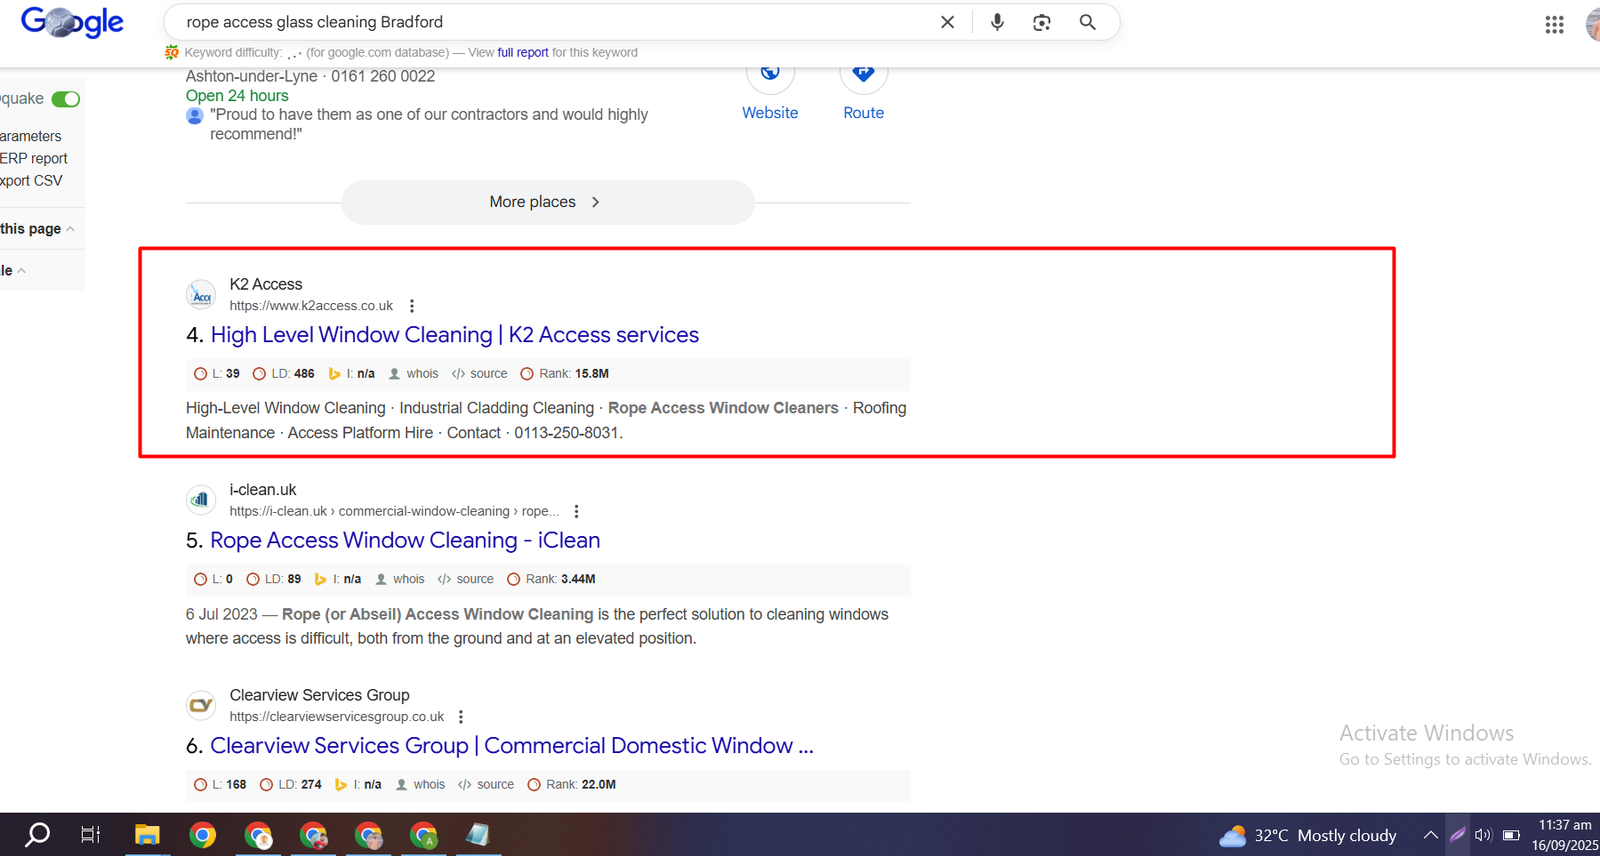Screen dimensions: 1600x856
Task: Start voice search with microphone icon
Action: [997, 22]
